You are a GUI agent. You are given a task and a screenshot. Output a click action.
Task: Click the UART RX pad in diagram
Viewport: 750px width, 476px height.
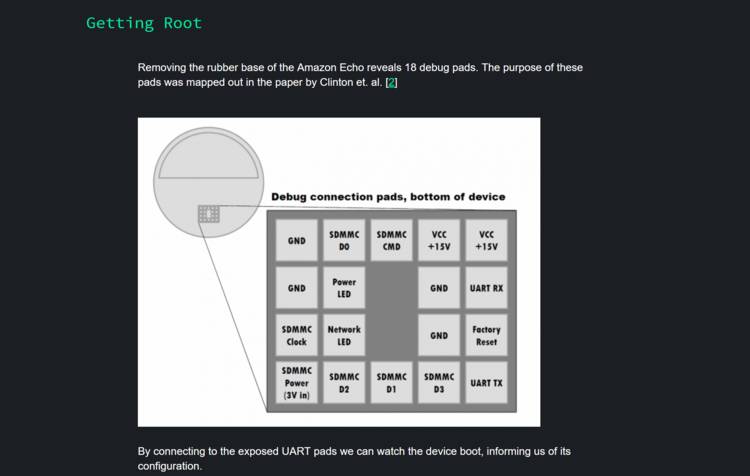tap(486, 288)
